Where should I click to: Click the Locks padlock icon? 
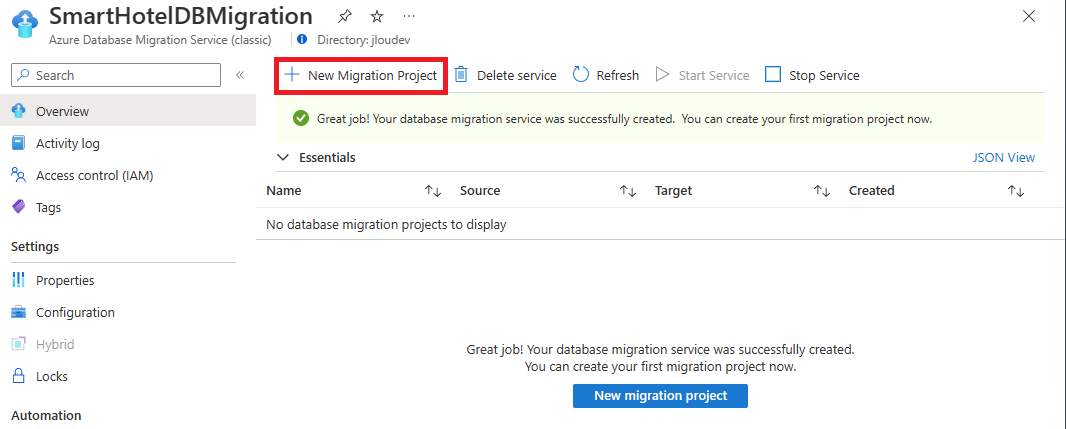(x=19, y=377)
